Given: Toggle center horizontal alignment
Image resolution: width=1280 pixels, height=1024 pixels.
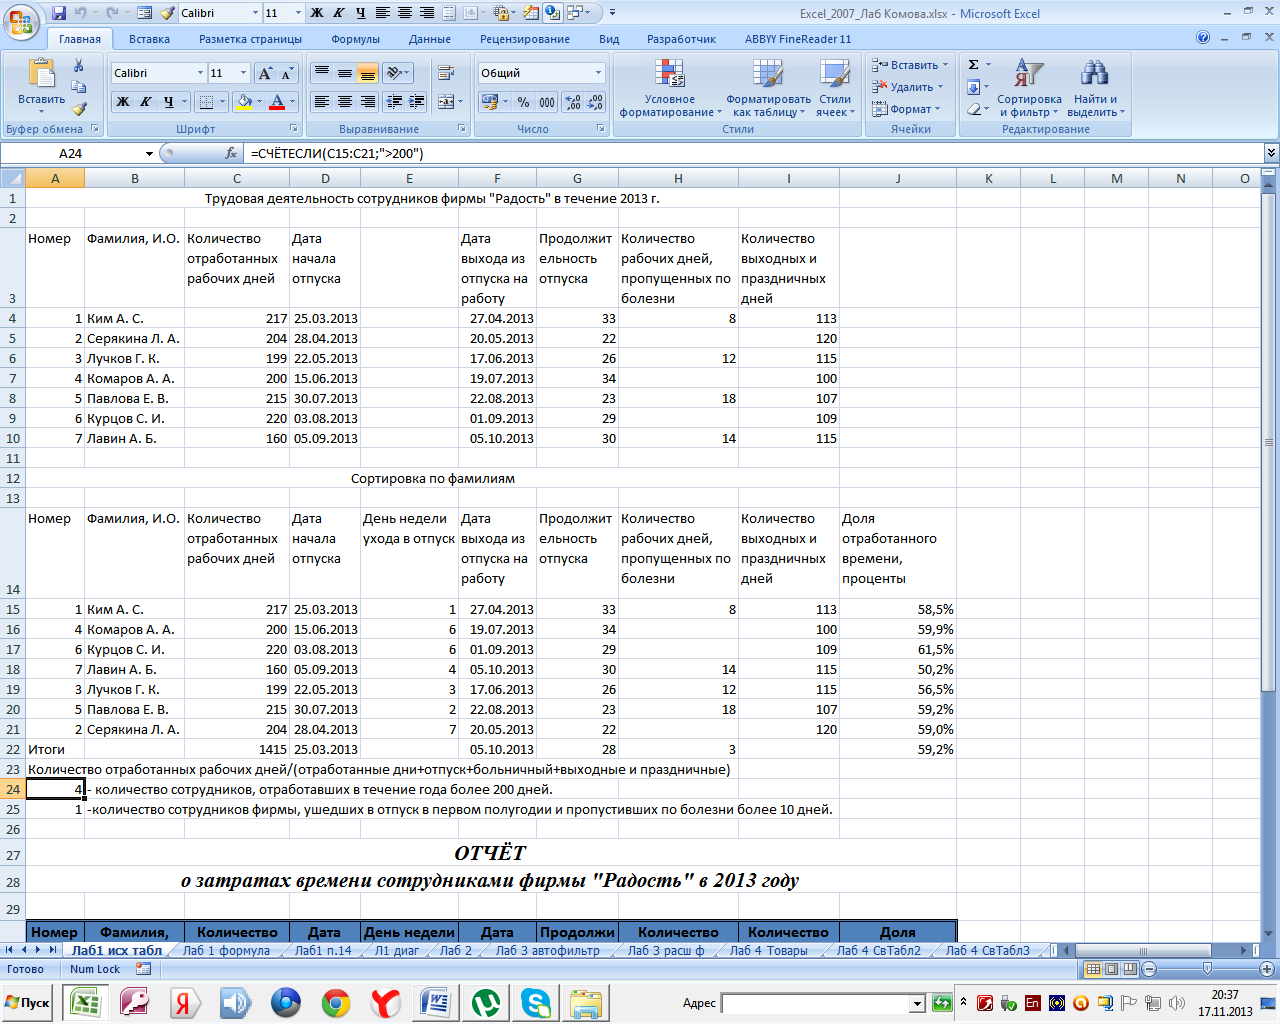Looking at the screenshot, I should 344,102.
